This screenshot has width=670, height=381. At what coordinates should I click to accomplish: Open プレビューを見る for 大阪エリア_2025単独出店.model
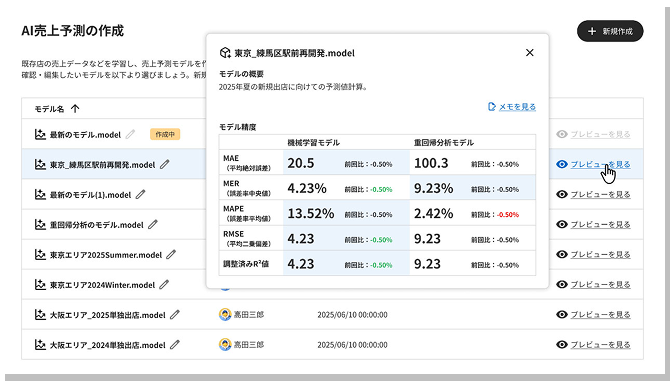(600, 314)
